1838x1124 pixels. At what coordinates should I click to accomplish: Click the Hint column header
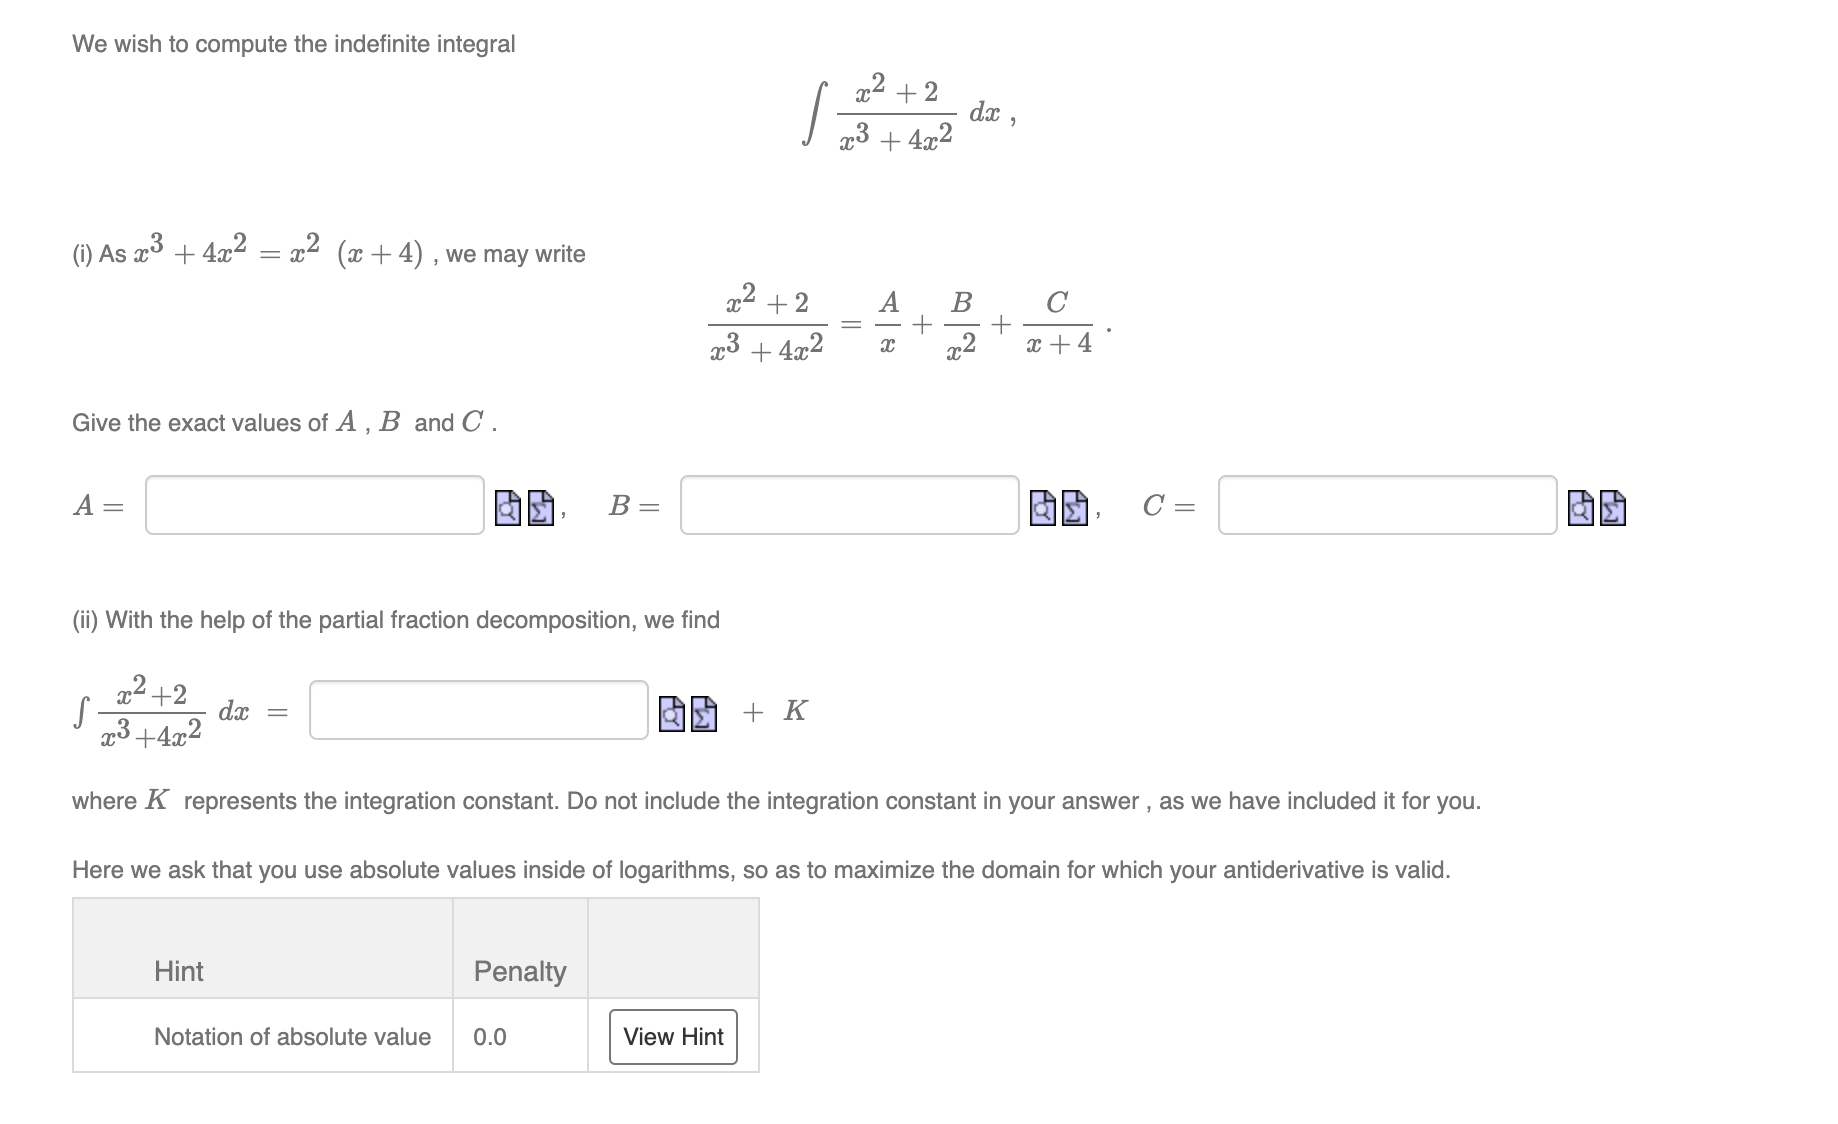click(178, 970)
